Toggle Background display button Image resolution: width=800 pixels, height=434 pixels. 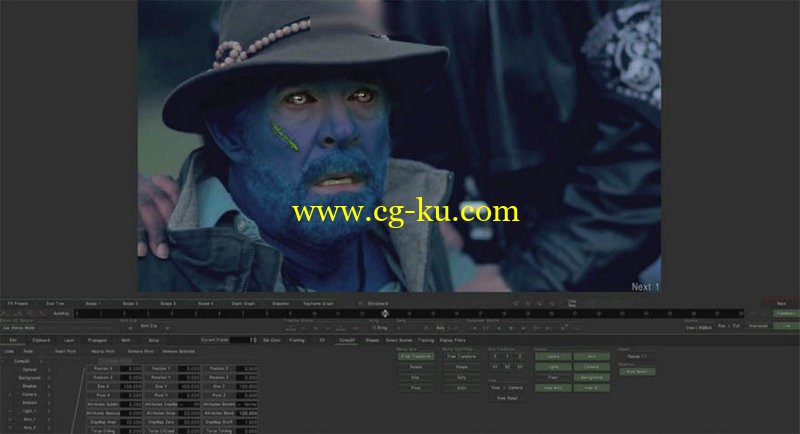591,377
